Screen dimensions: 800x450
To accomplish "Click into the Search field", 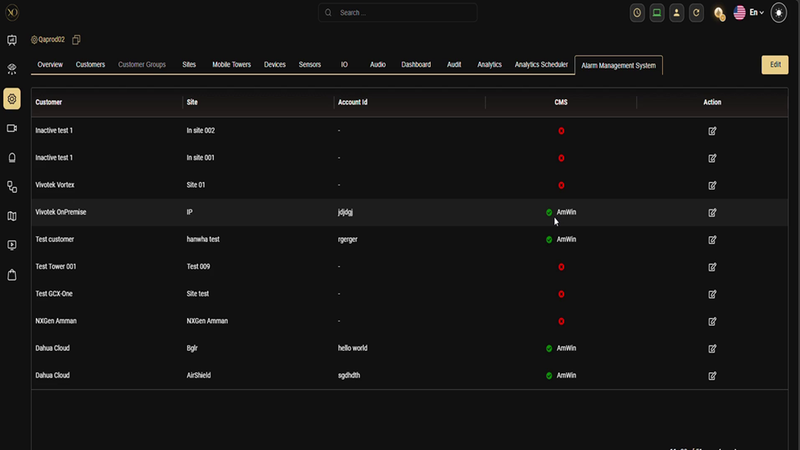I will point(400,13).
